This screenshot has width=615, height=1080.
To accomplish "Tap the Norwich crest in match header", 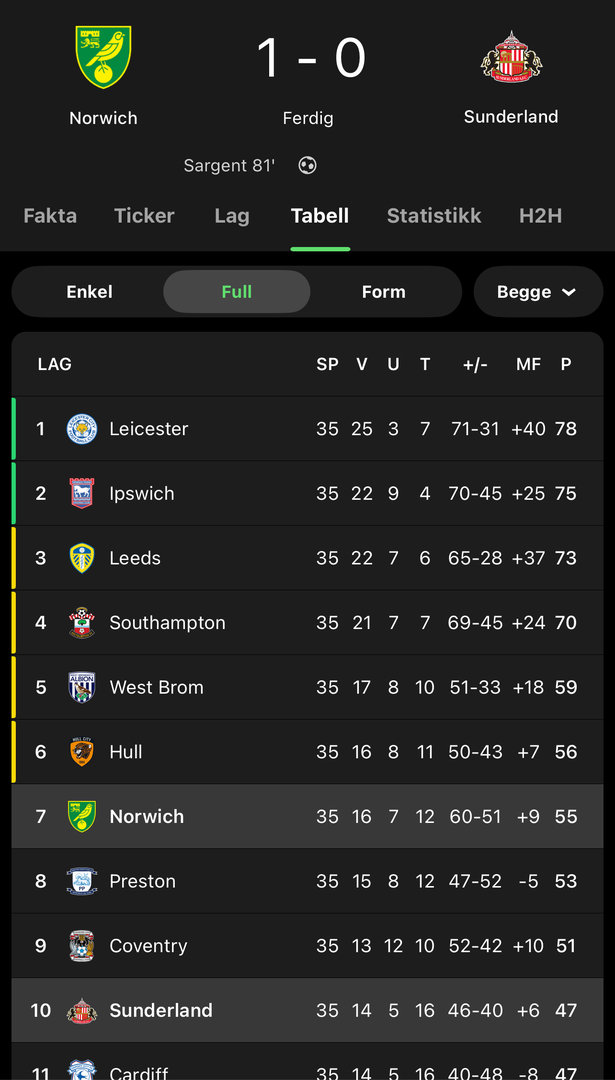I will 103,57.
